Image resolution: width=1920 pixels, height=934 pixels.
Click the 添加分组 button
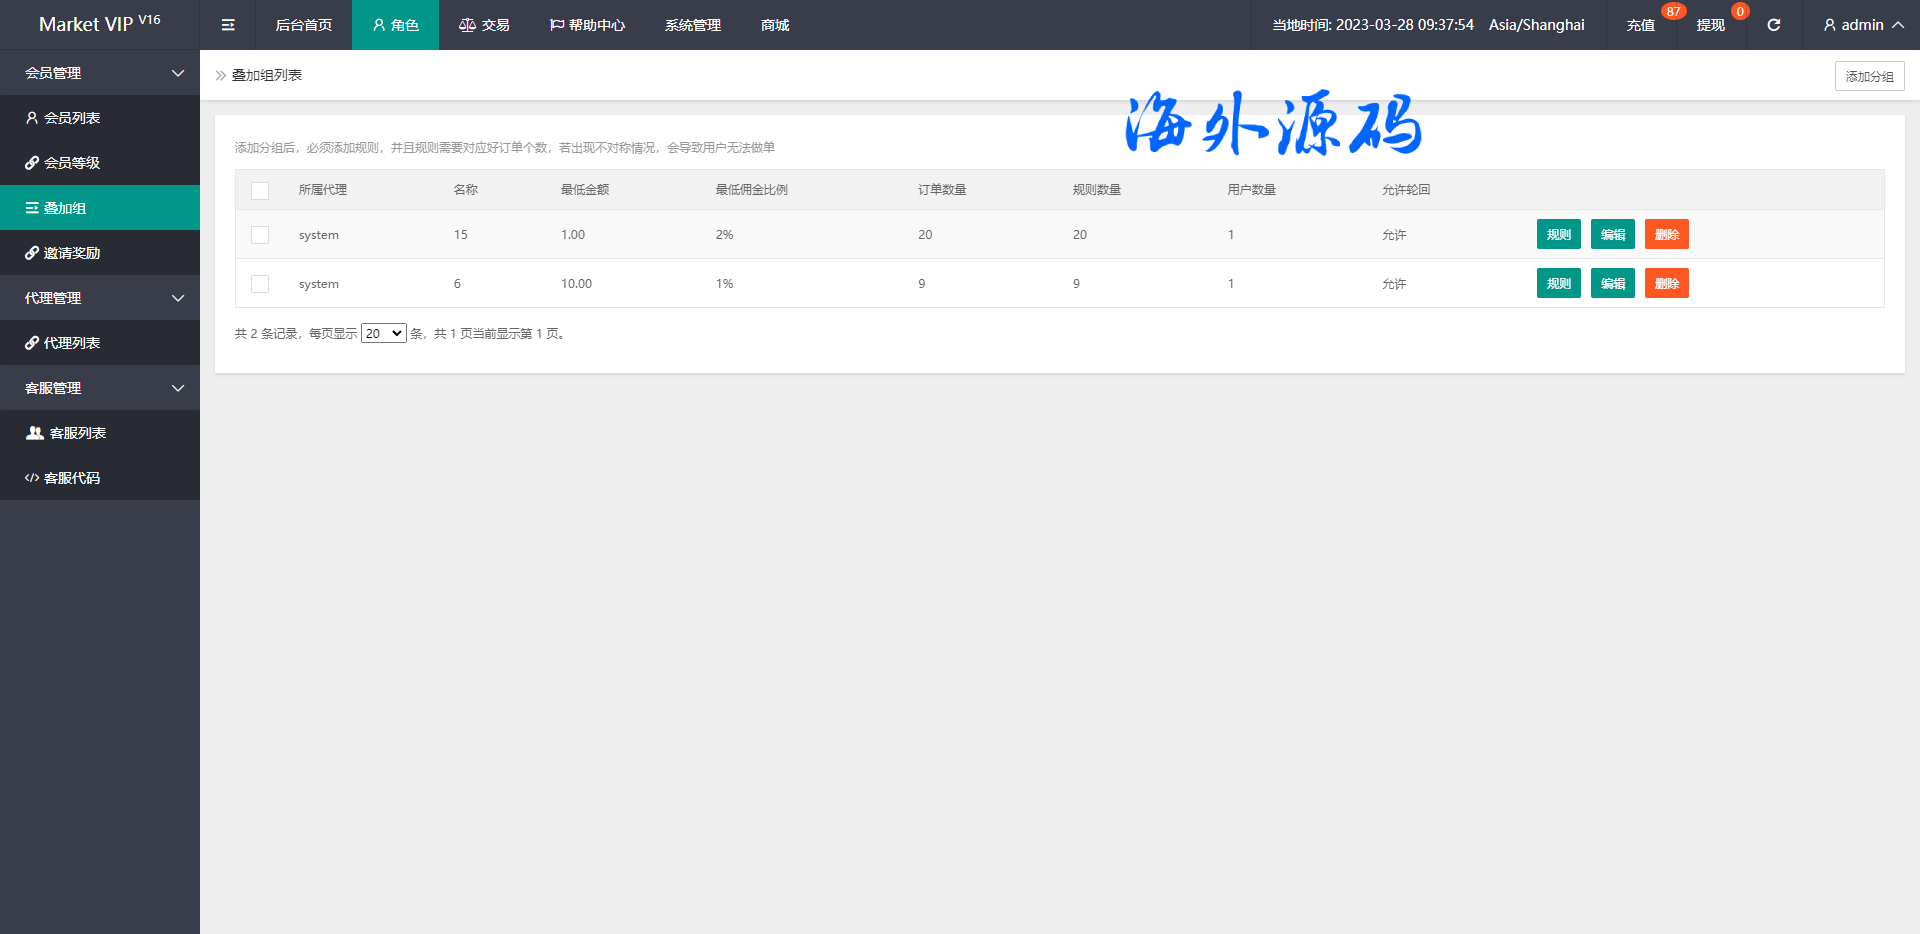tap(1869, 76)
